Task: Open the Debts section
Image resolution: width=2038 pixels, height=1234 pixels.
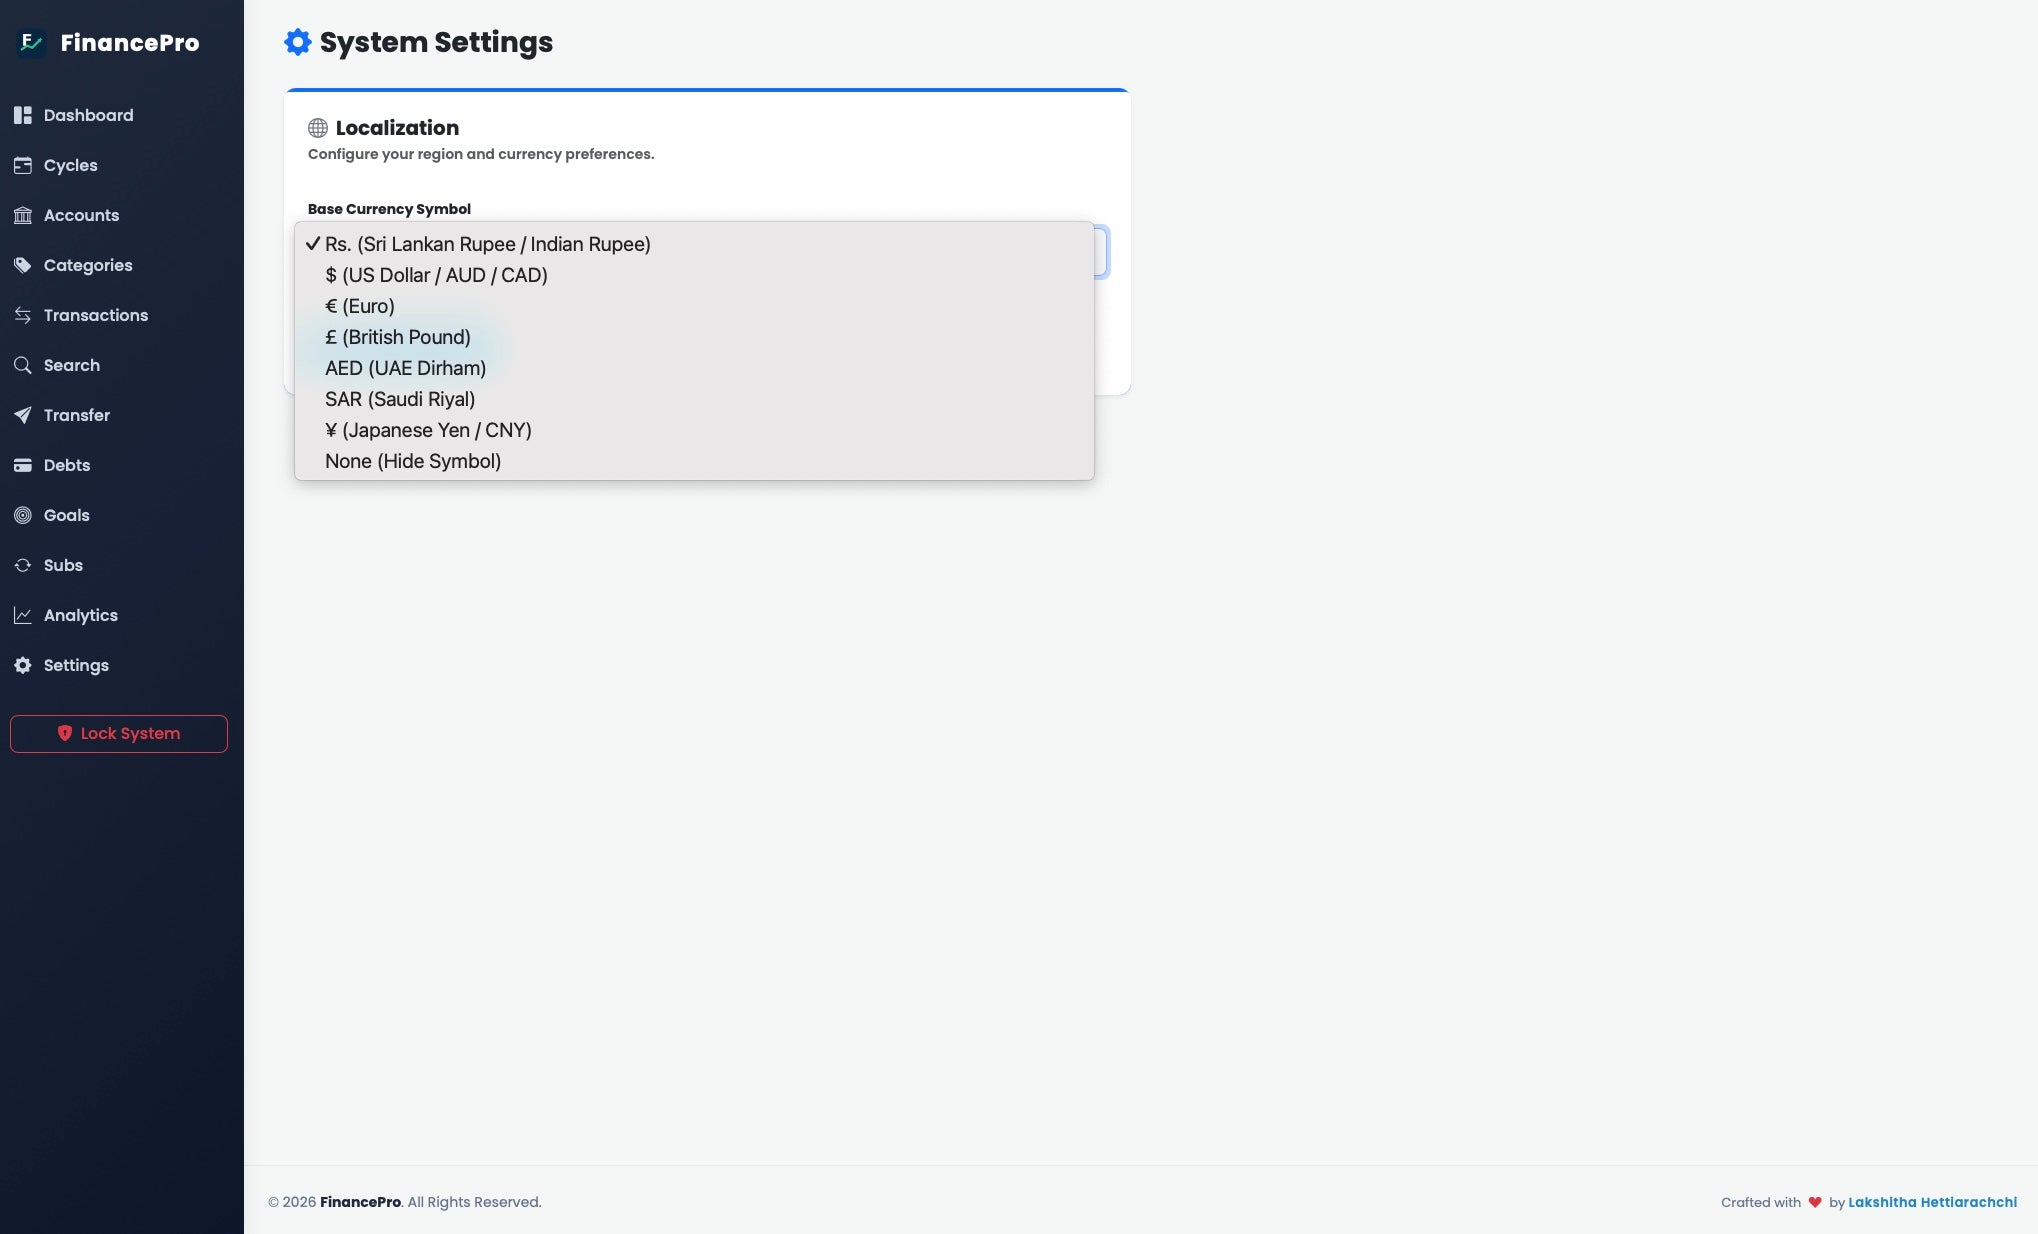Action: tap(67, 465)
